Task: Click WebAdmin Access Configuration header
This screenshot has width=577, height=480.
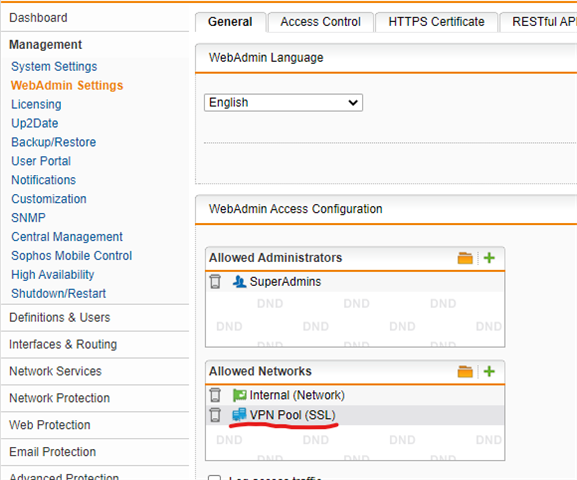Action: click(295, 209)
